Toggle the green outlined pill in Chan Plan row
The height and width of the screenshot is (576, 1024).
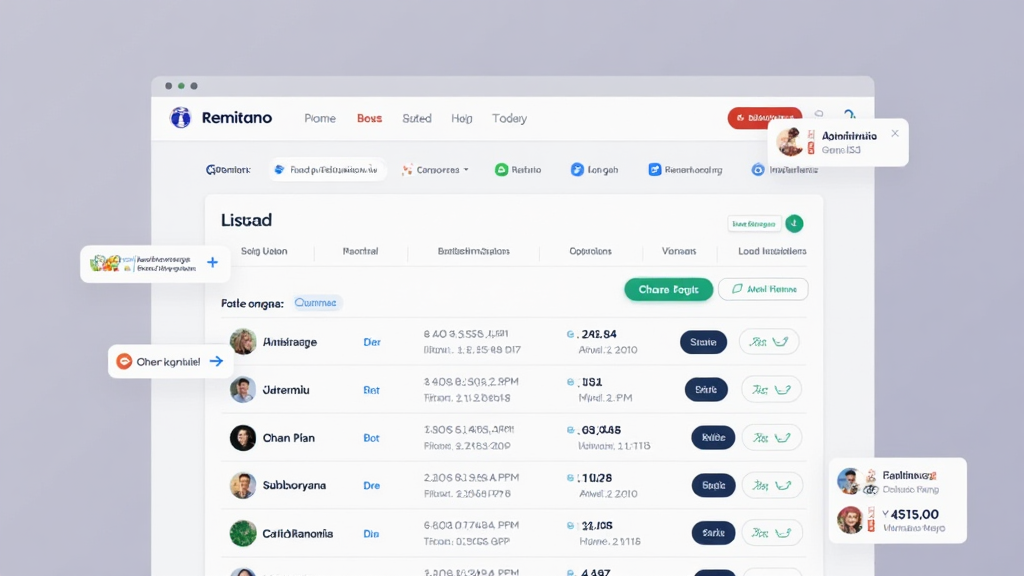pyautogui.click(x=770, y=438)
